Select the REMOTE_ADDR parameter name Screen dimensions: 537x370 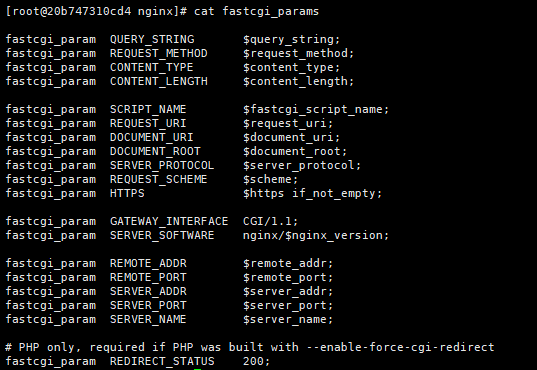pos(148,263)
